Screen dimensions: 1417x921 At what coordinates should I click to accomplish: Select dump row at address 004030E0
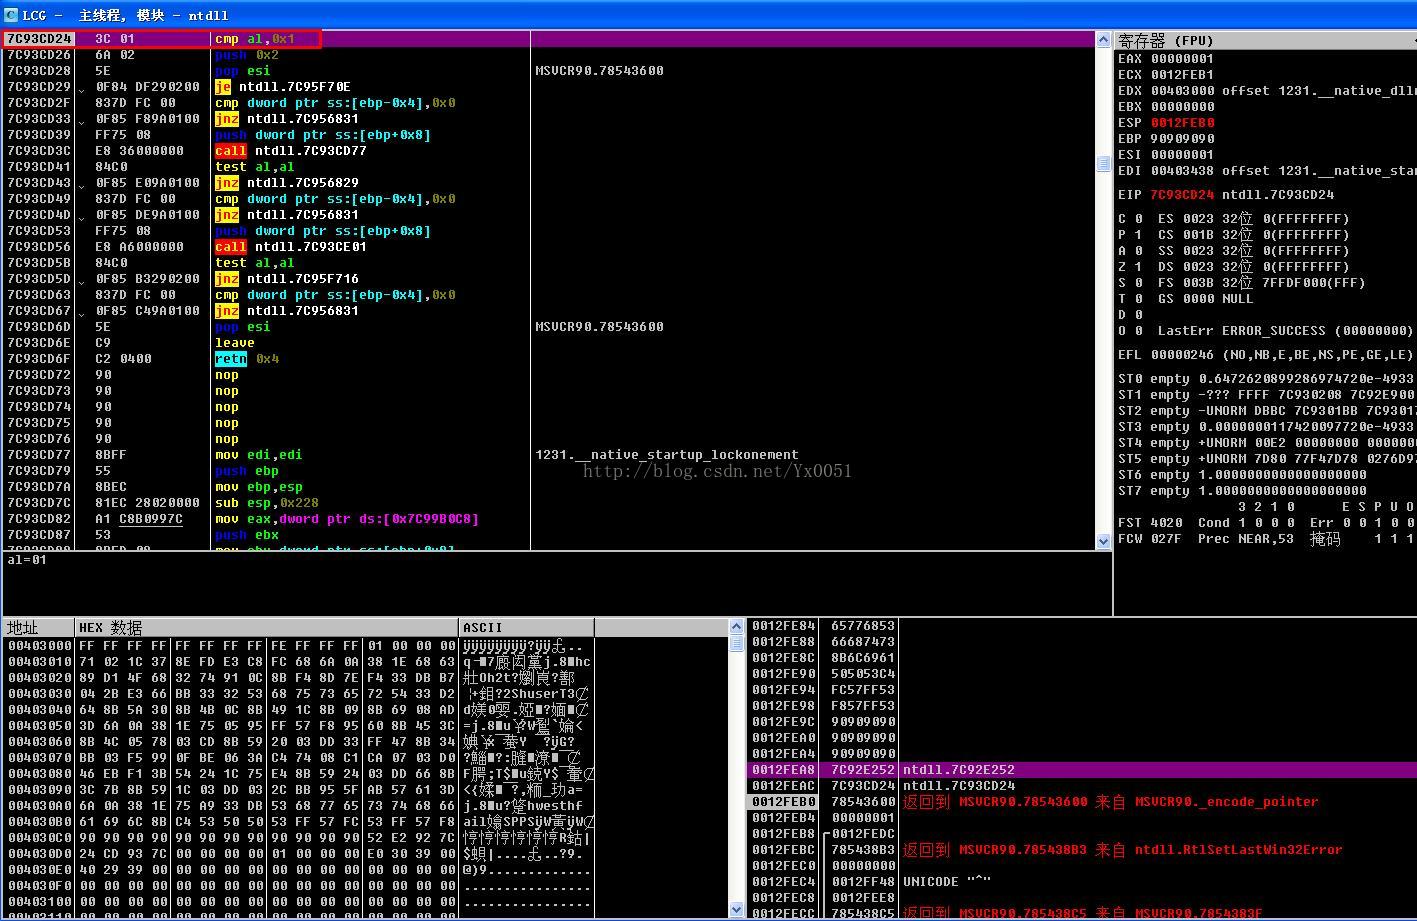point(299,870)
